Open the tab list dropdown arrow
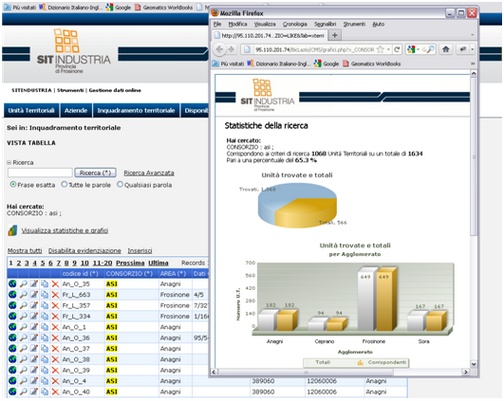This screenshot has width=504, height=401. coord(472,35)
